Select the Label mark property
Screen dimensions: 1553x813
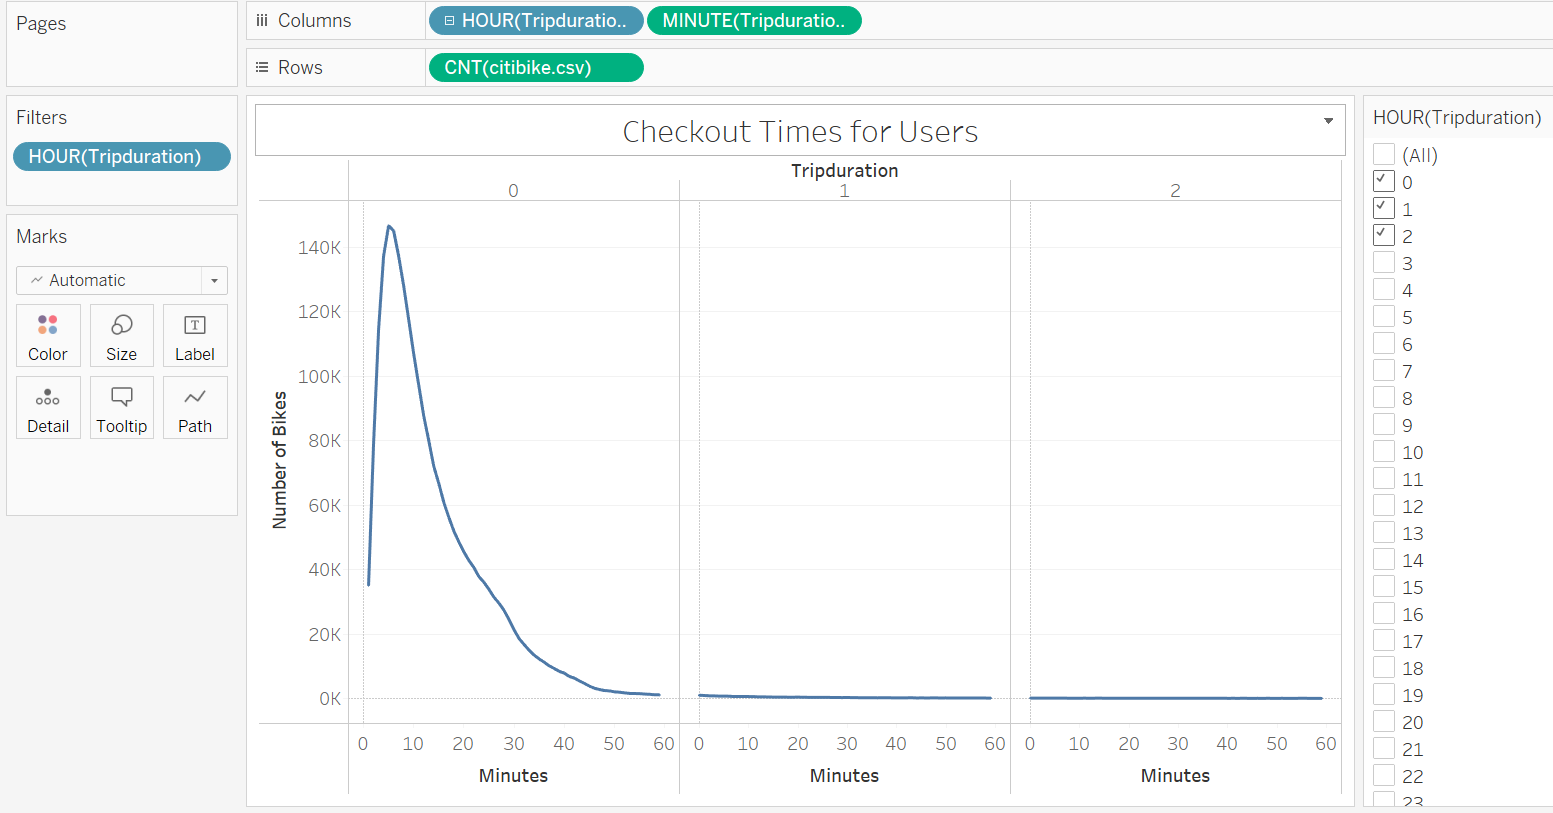click(x=194, y=335)
